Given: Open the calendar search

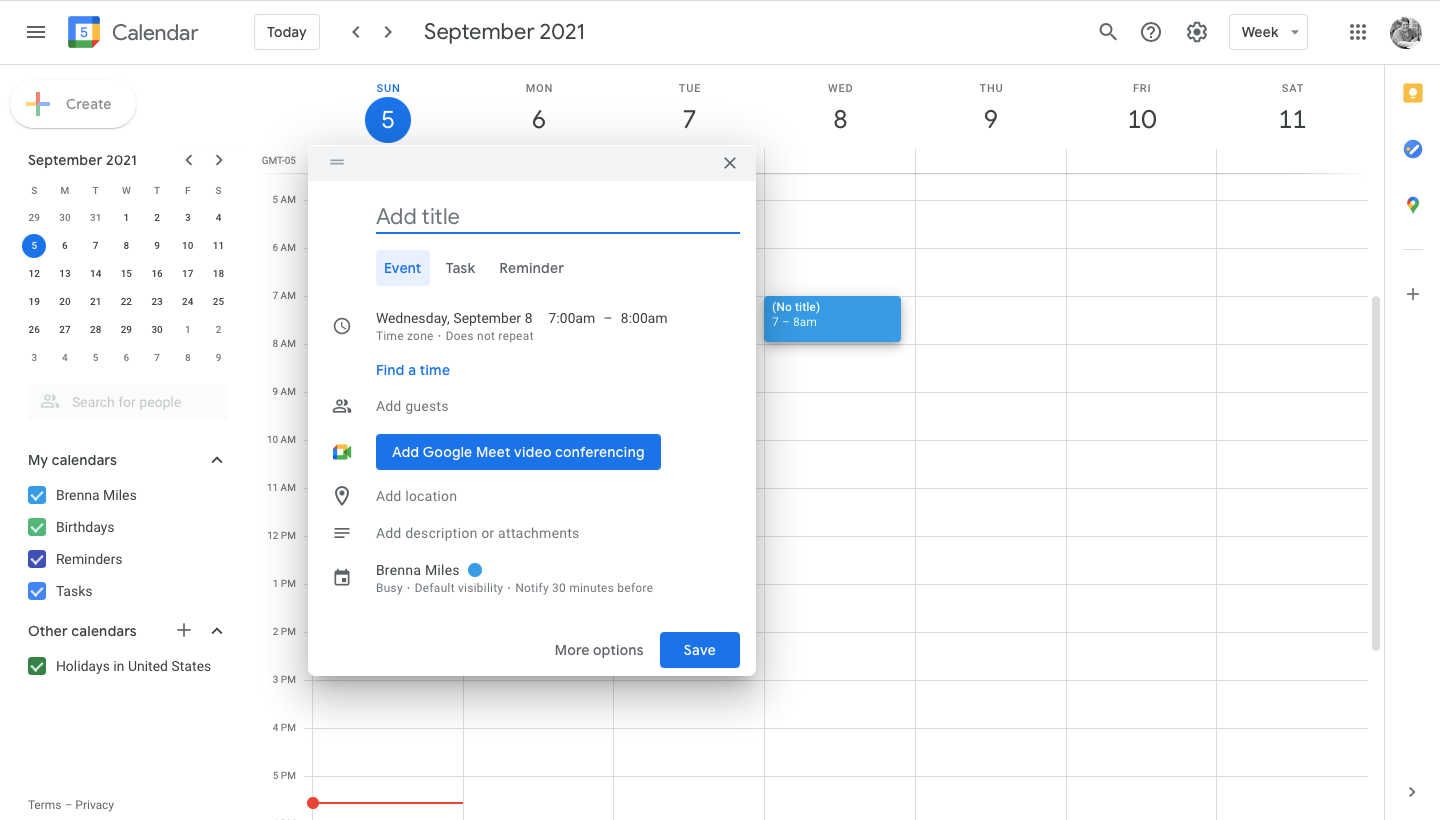Looking at the screenshot, I should (1108, 32).
